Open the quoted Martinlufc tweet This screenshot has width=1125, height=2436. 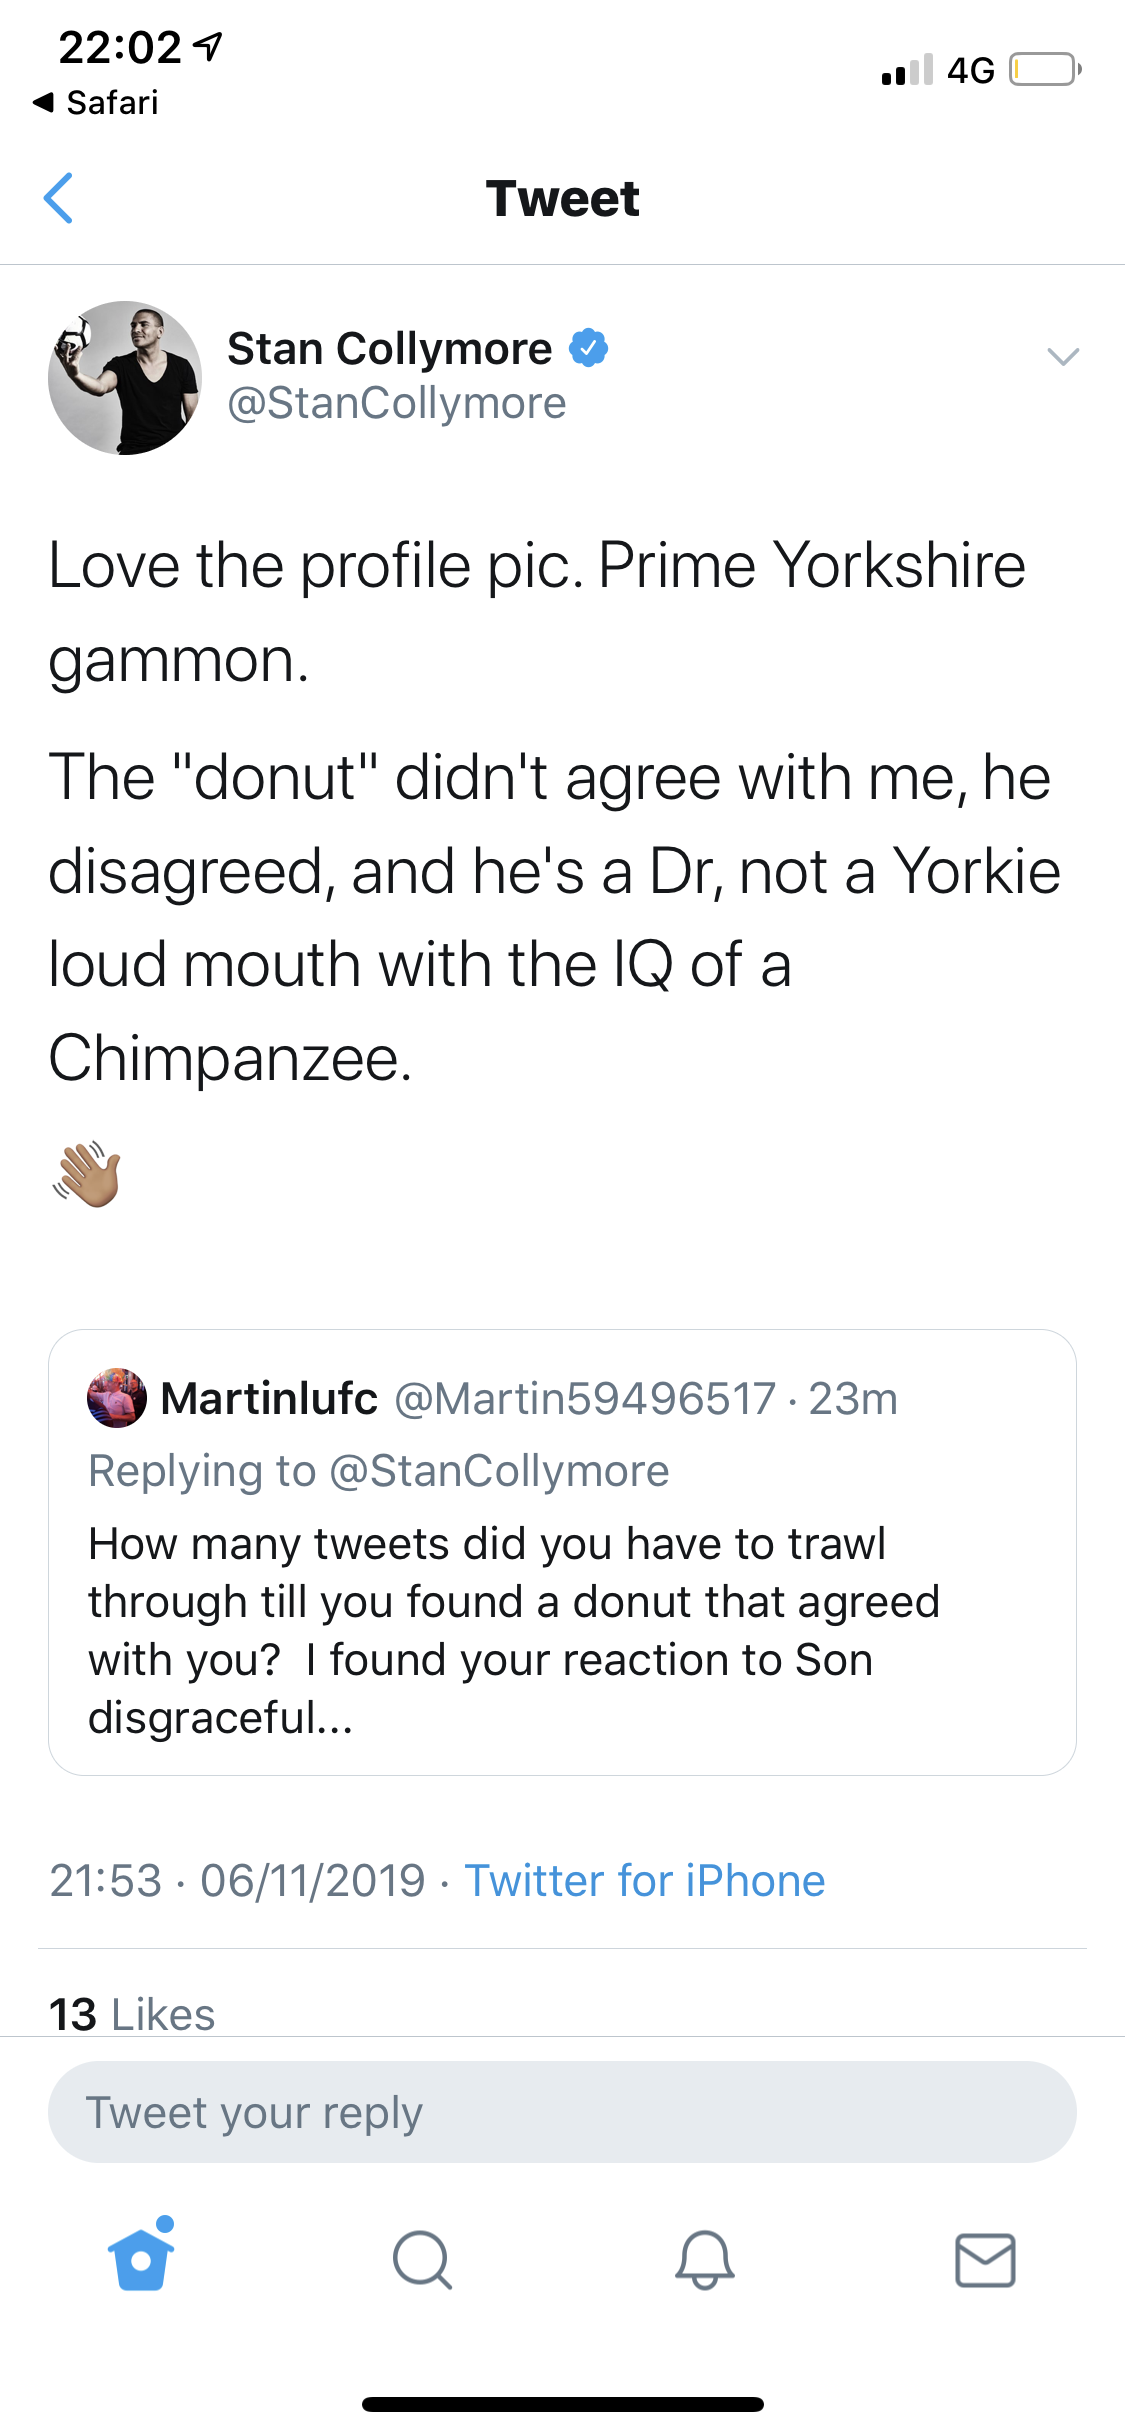pos(562,1600)
